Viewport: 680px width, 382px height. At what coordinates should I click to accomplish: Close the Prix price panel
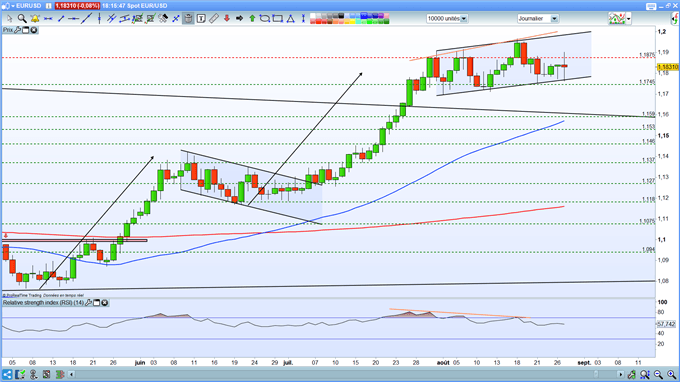[33, 30]
